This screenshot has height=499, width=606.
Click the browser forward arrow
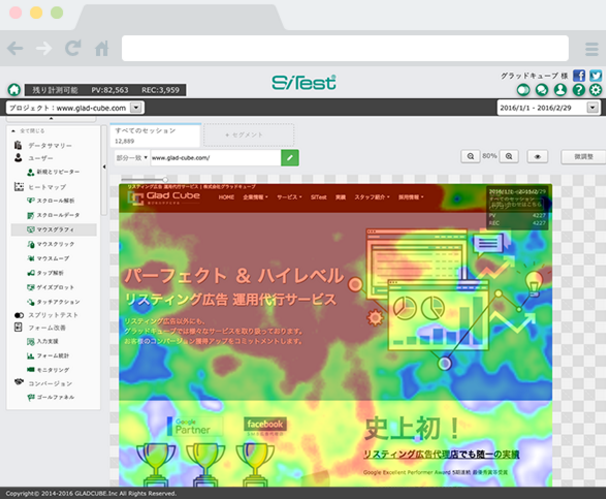[44, 49]
